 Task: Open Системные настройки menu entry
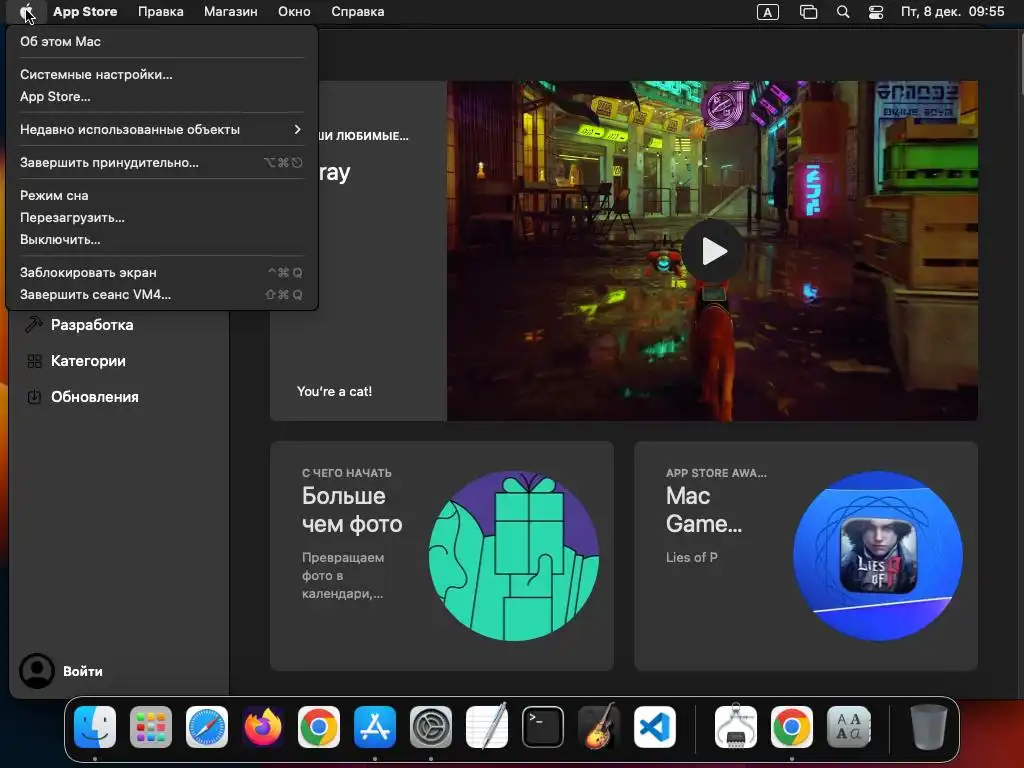(x=161, y=74)
